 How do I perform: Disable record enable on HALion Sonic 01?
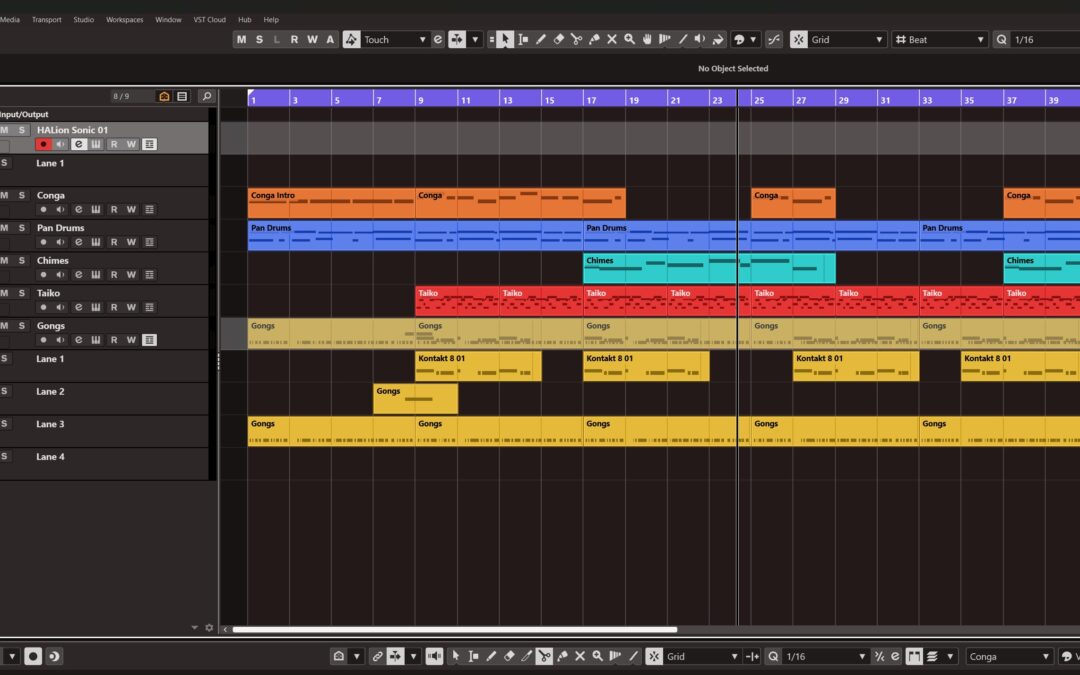tap(43, 145)
